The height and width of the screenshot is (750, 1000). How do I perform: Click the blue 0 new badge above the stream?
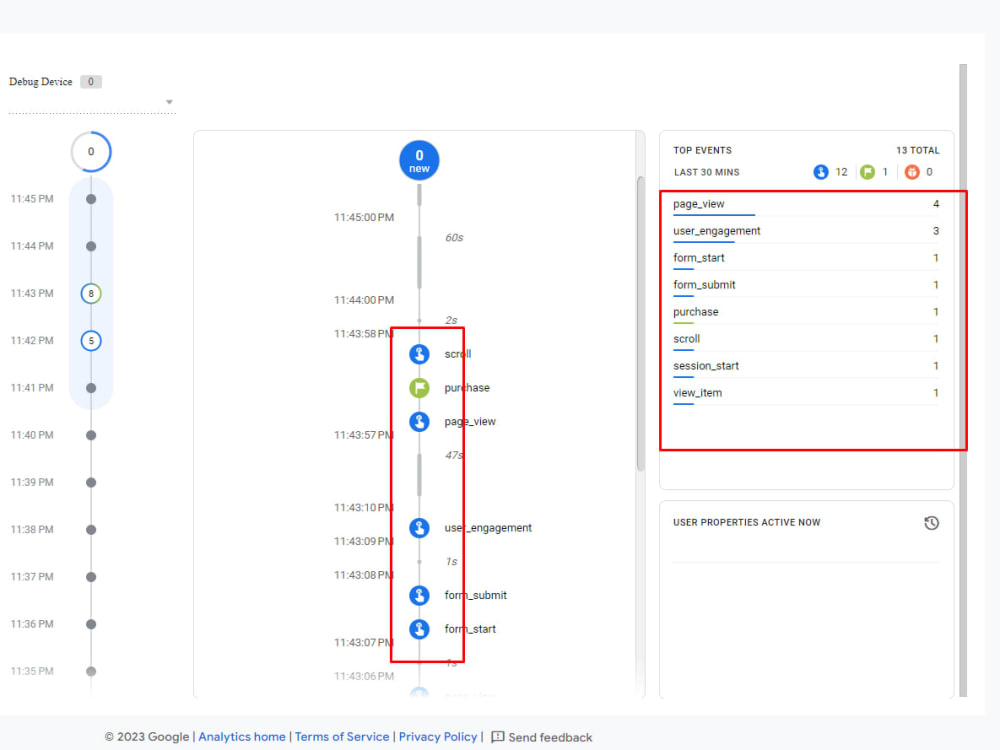pyautogui.click(x=419, y=159)
